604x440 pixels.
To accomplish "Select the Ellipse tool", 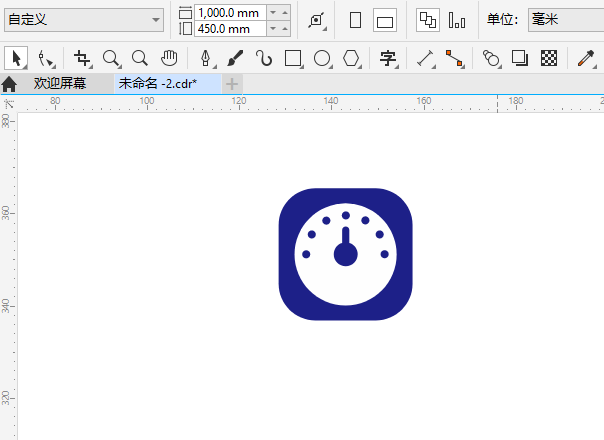I will 322,59.
